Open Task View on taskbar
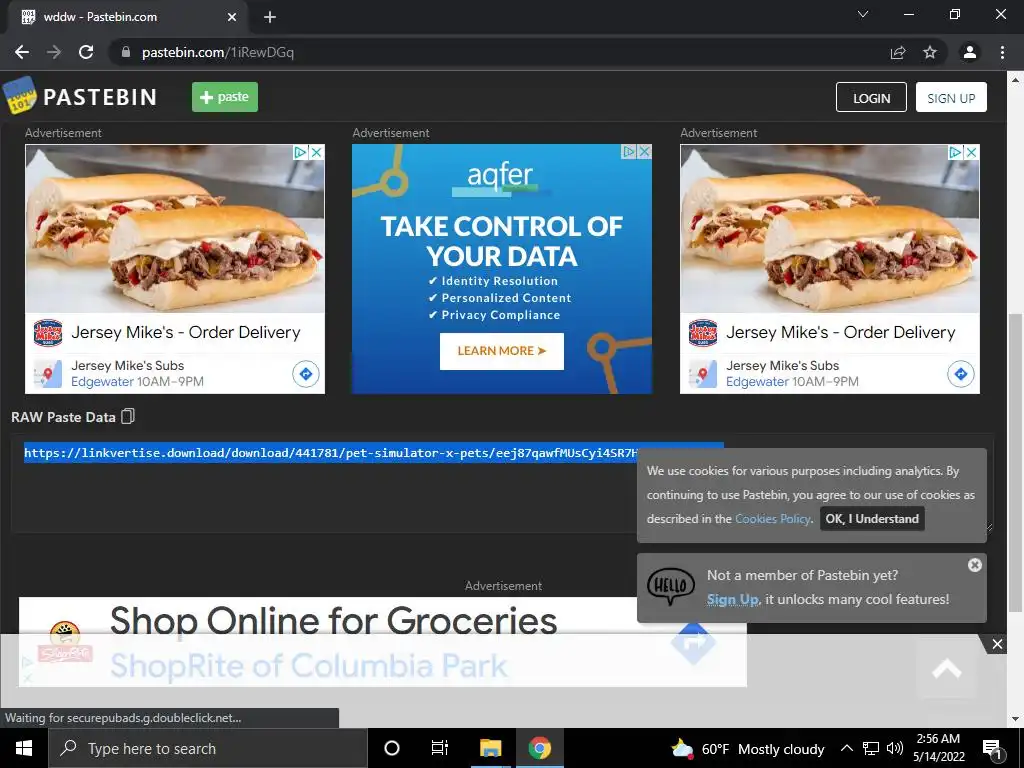Image resolution: width=1024 pixels, height=768 pixels. tap(440, 748)
